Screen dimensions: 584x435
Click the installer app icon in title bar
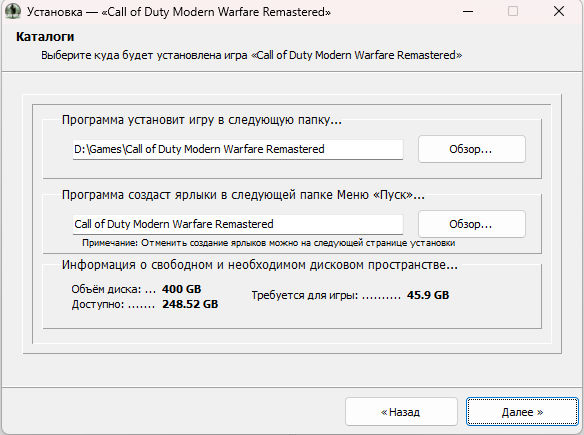click(13, 11)
